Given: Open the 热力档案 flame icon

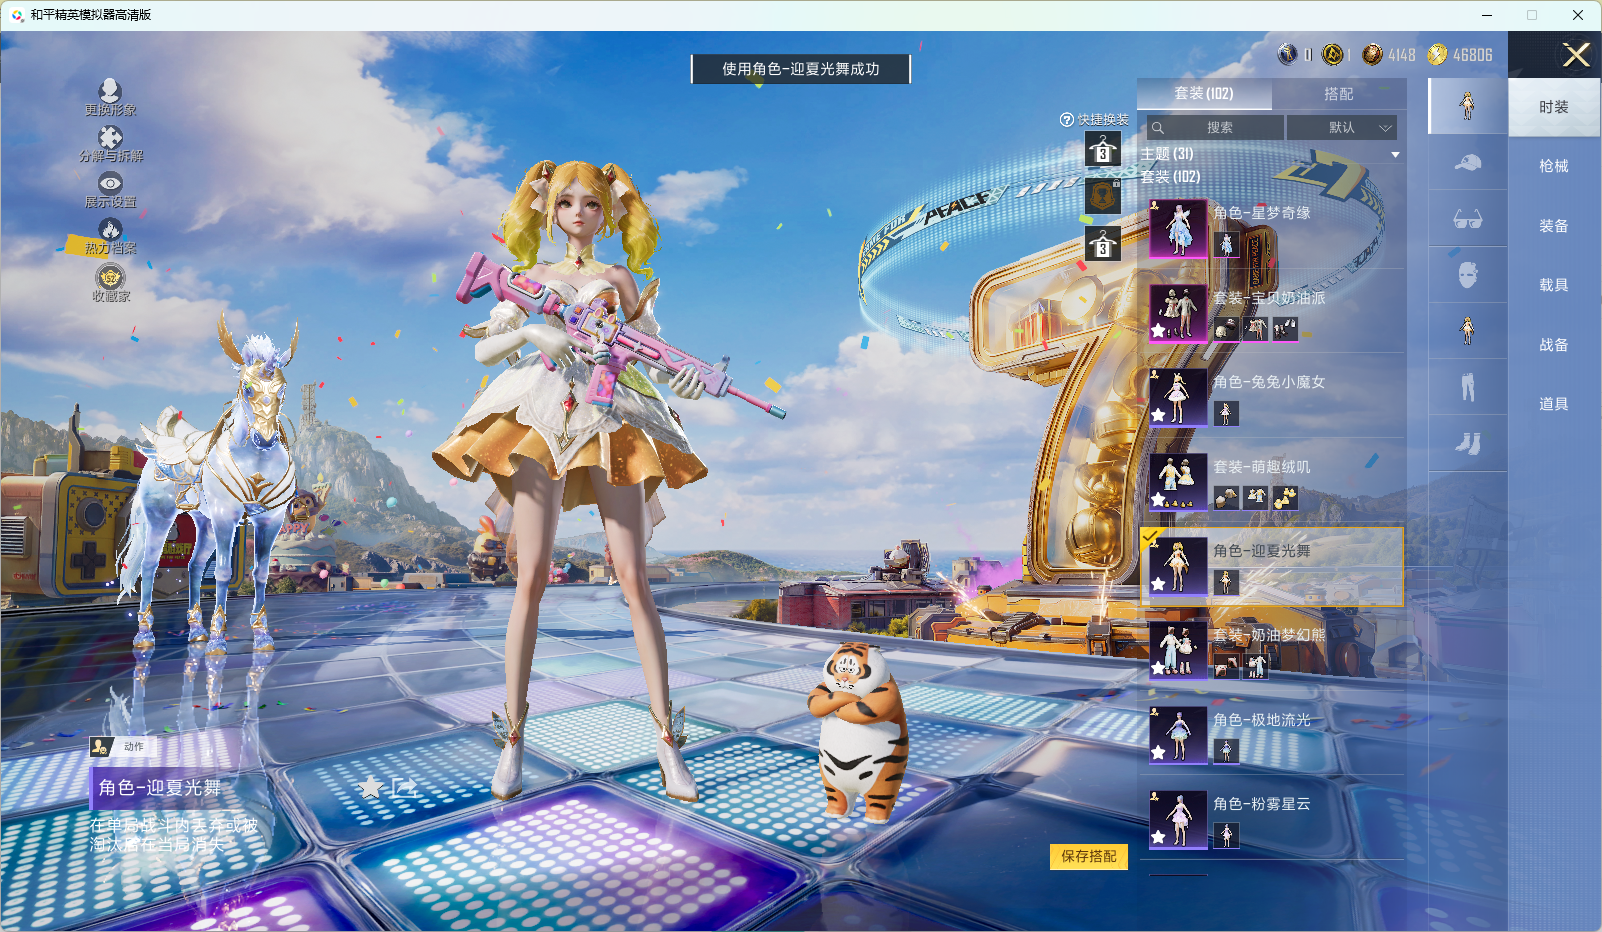Looking at the screenshot, I should pos(110,229).
